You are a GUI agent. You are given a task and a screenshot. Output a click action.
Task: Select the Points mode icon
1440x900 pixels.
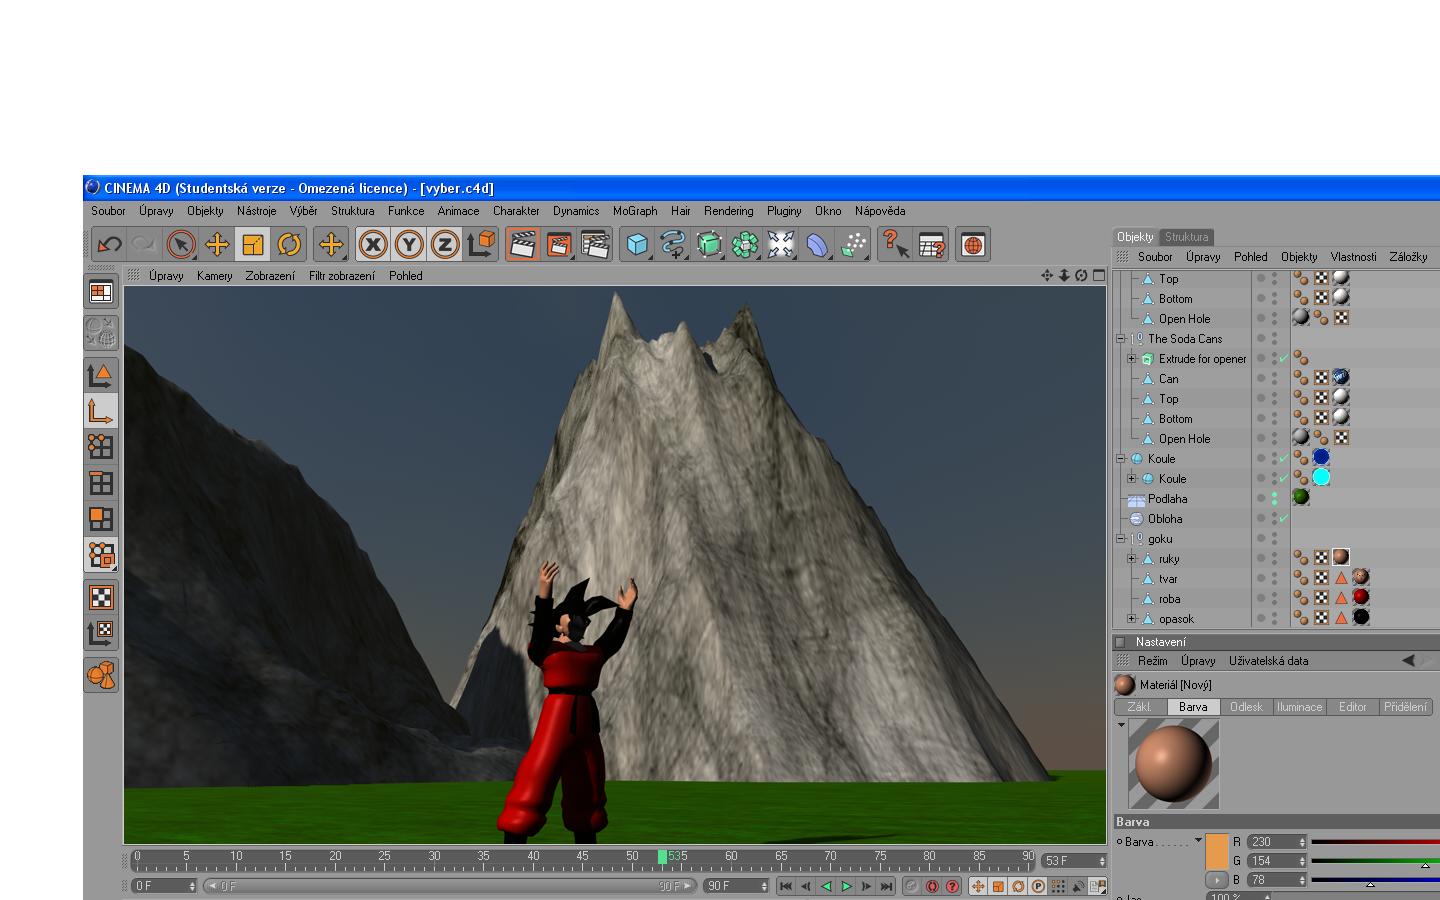[101, 446]
